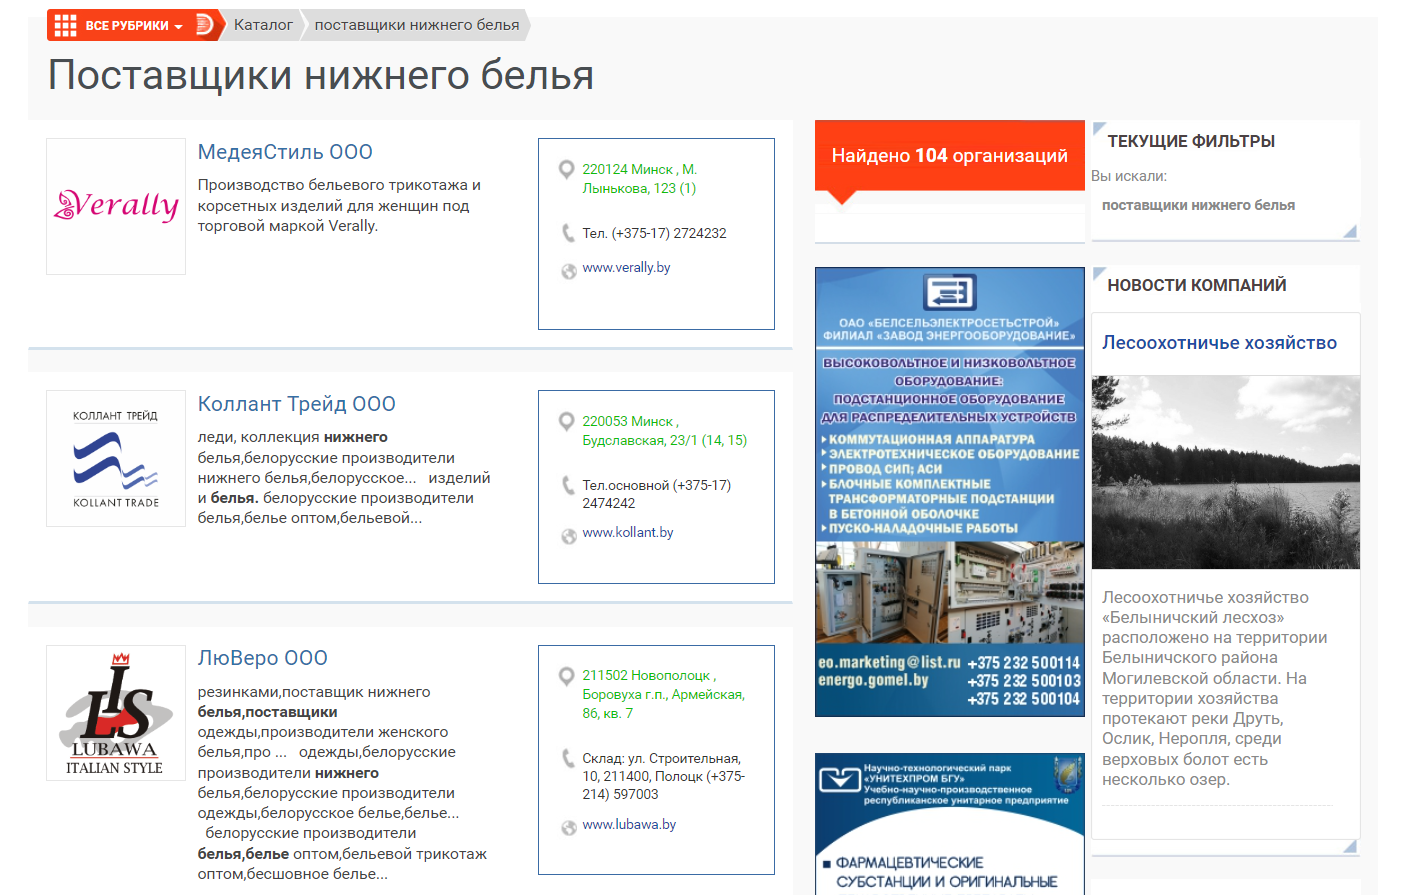The width and height of the screenshot is (1422, 895).
Task: Click the Унитехпром БГУ advertisement banner
Action: pos(950,824)
